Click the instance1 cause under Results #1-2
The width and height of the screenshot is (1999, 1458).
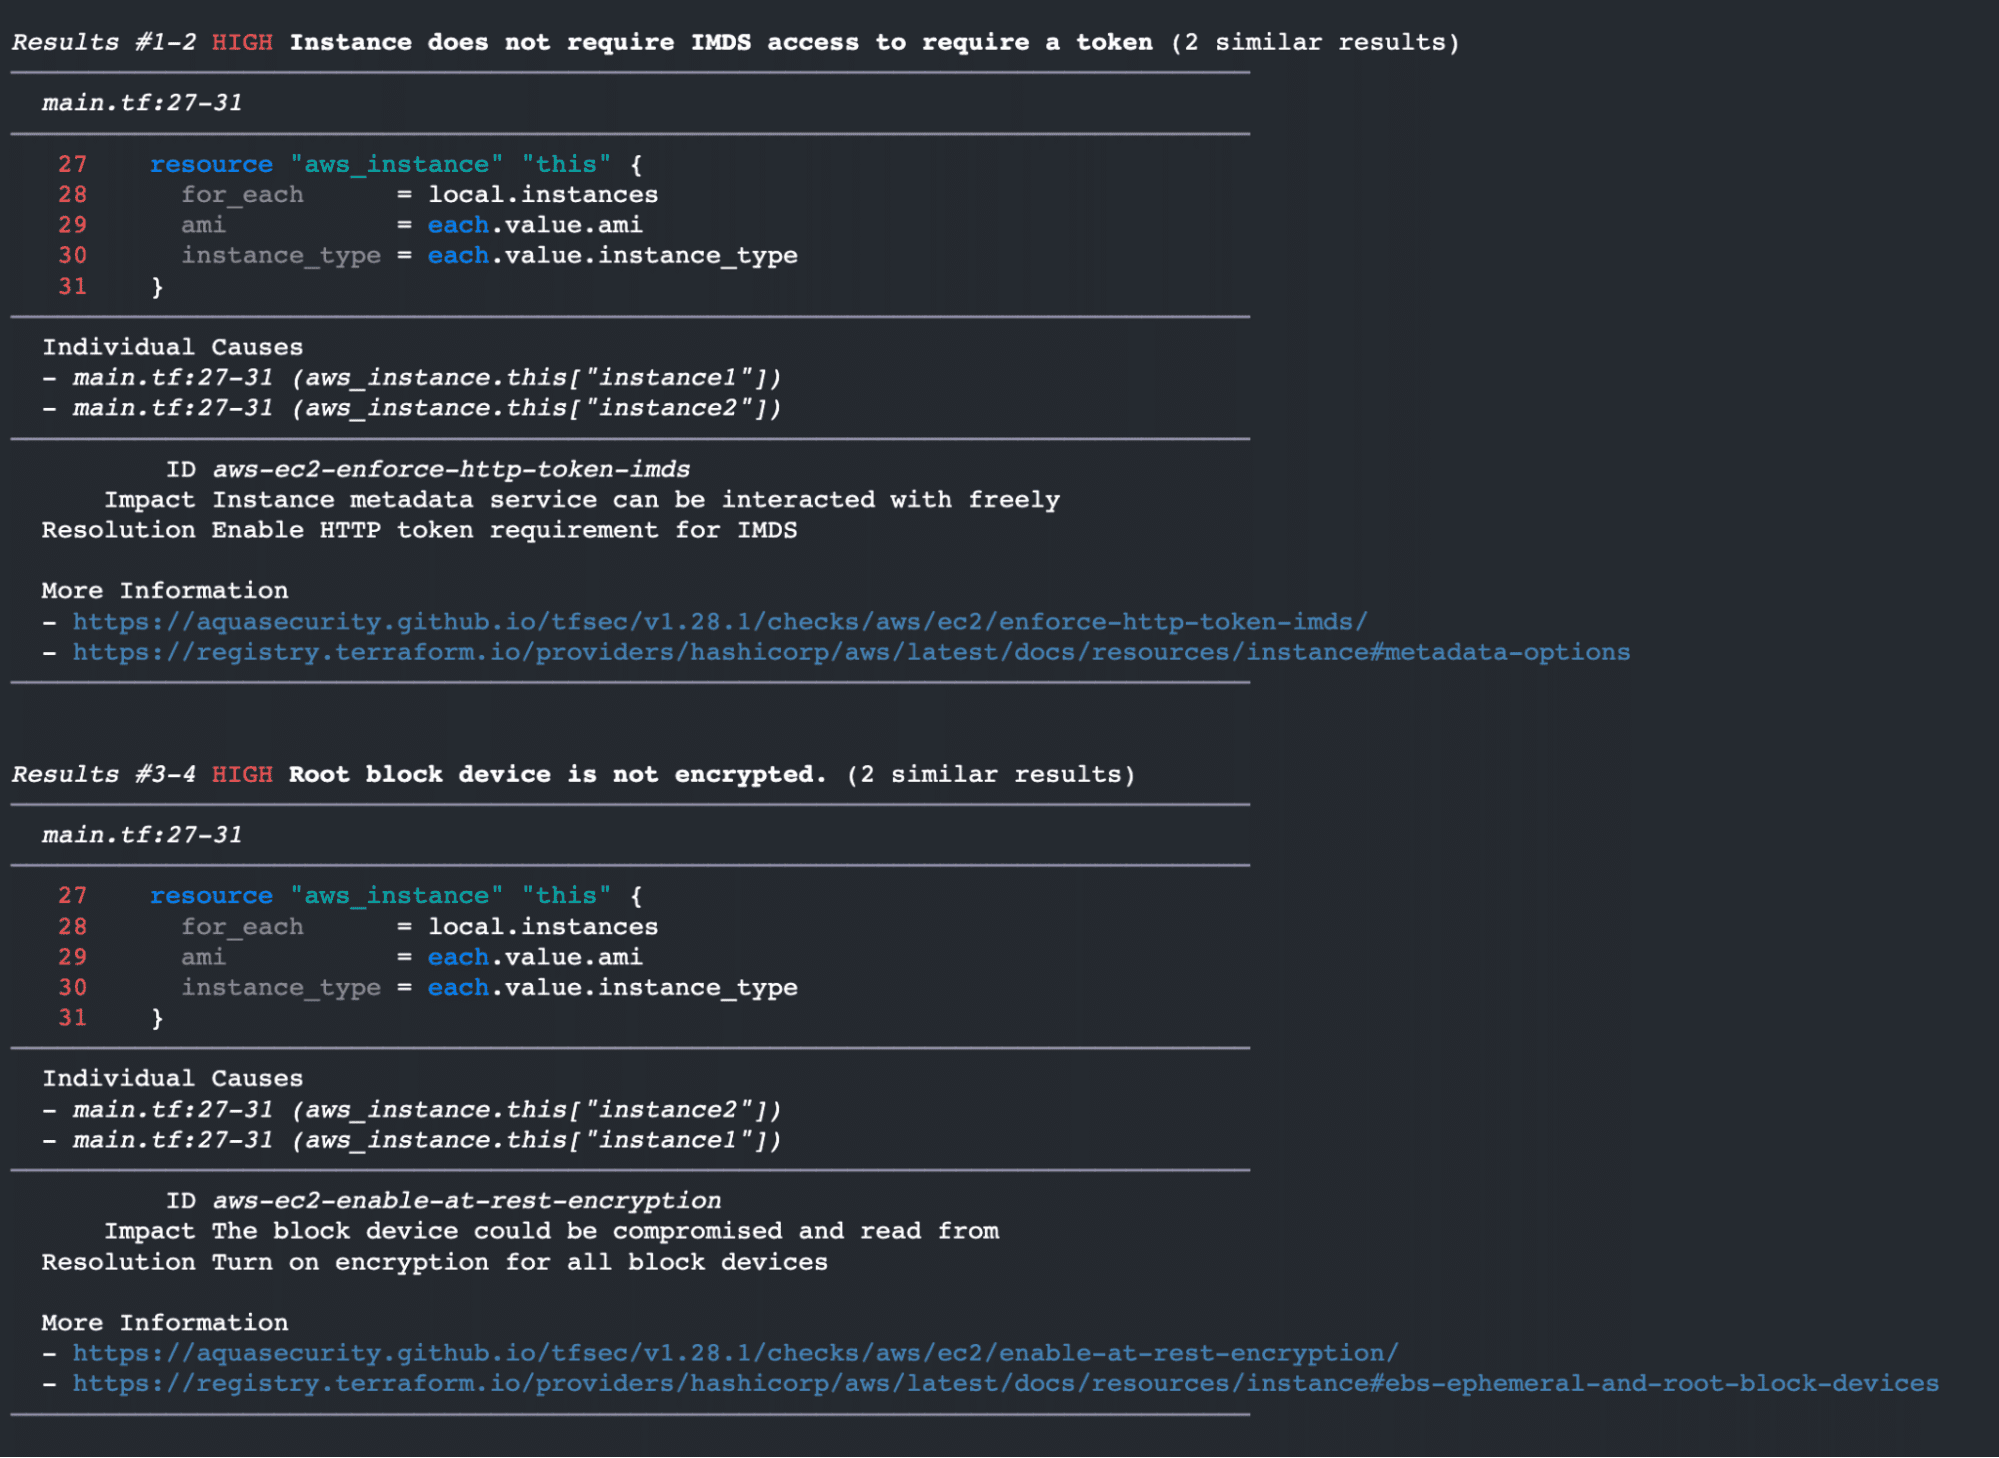(427, 378)
